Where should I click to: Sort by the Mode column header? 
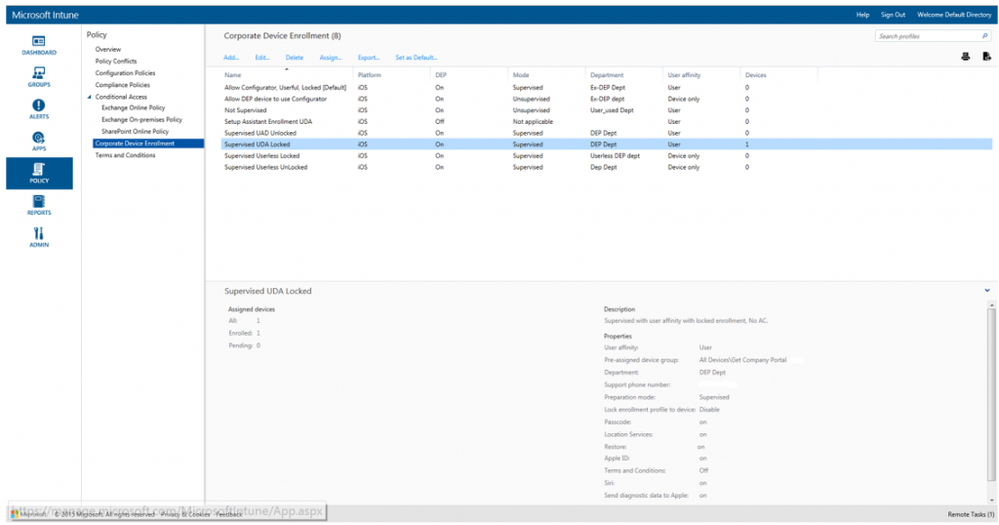click(521, 75)
